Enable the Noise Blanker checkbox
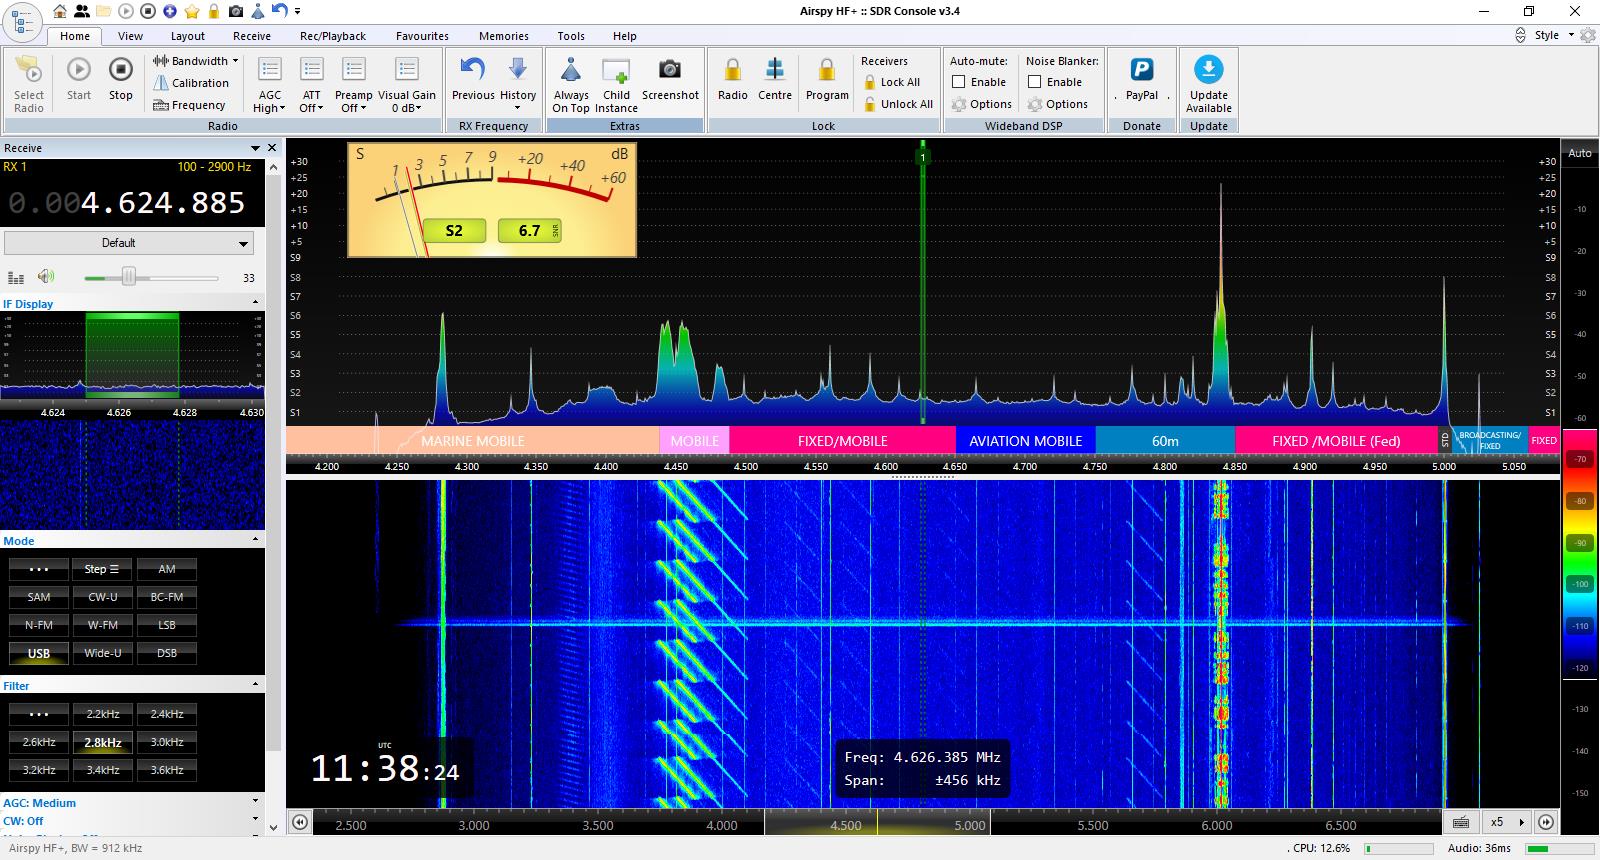1600x860 pixels. pos(1035,82)
